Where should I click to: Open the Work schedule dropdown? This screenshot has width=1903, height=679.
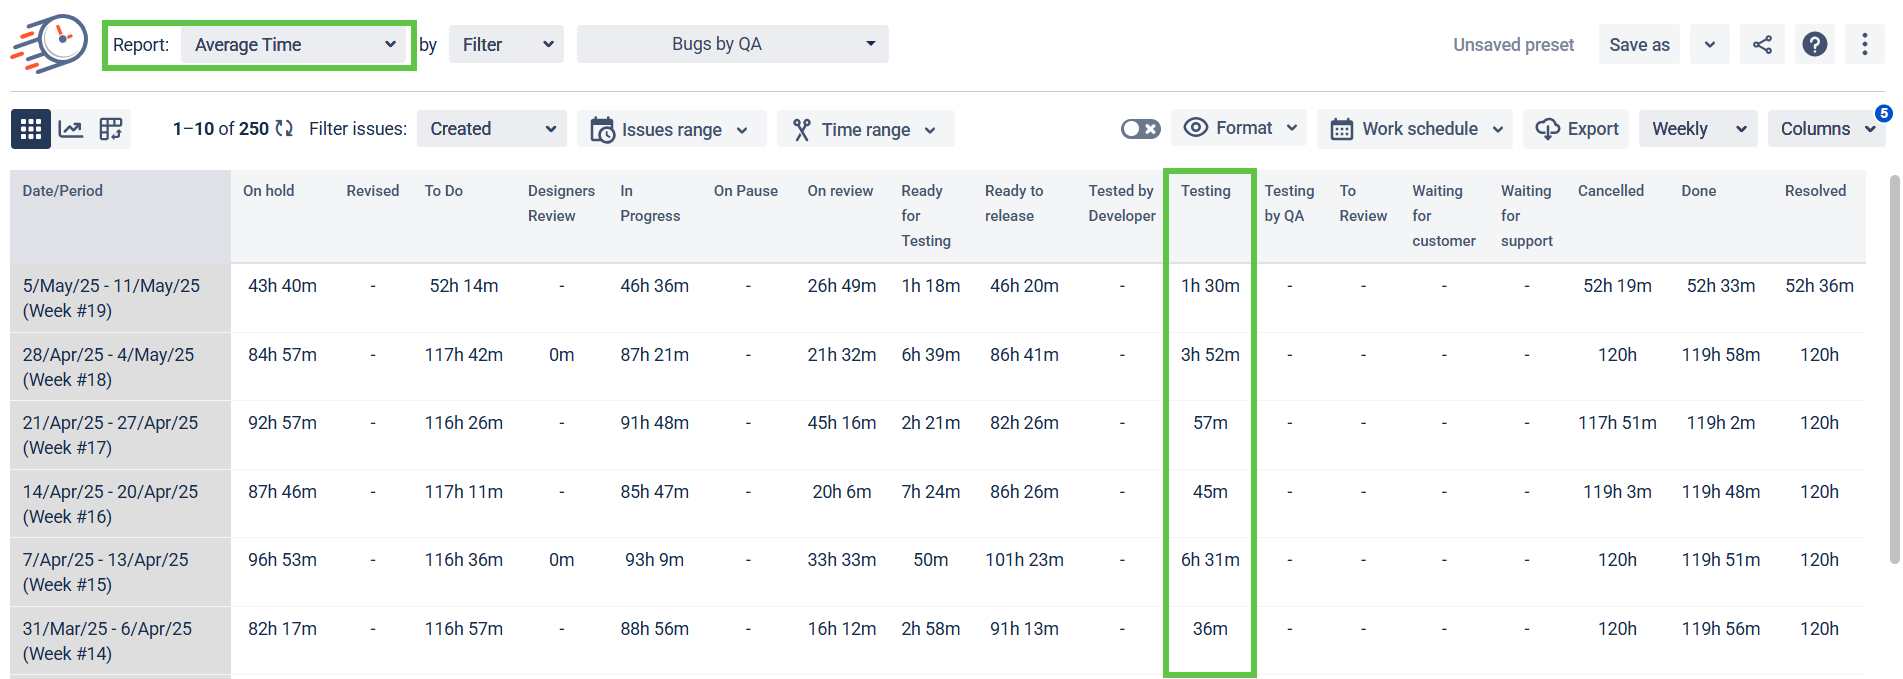coord(1415,129)
